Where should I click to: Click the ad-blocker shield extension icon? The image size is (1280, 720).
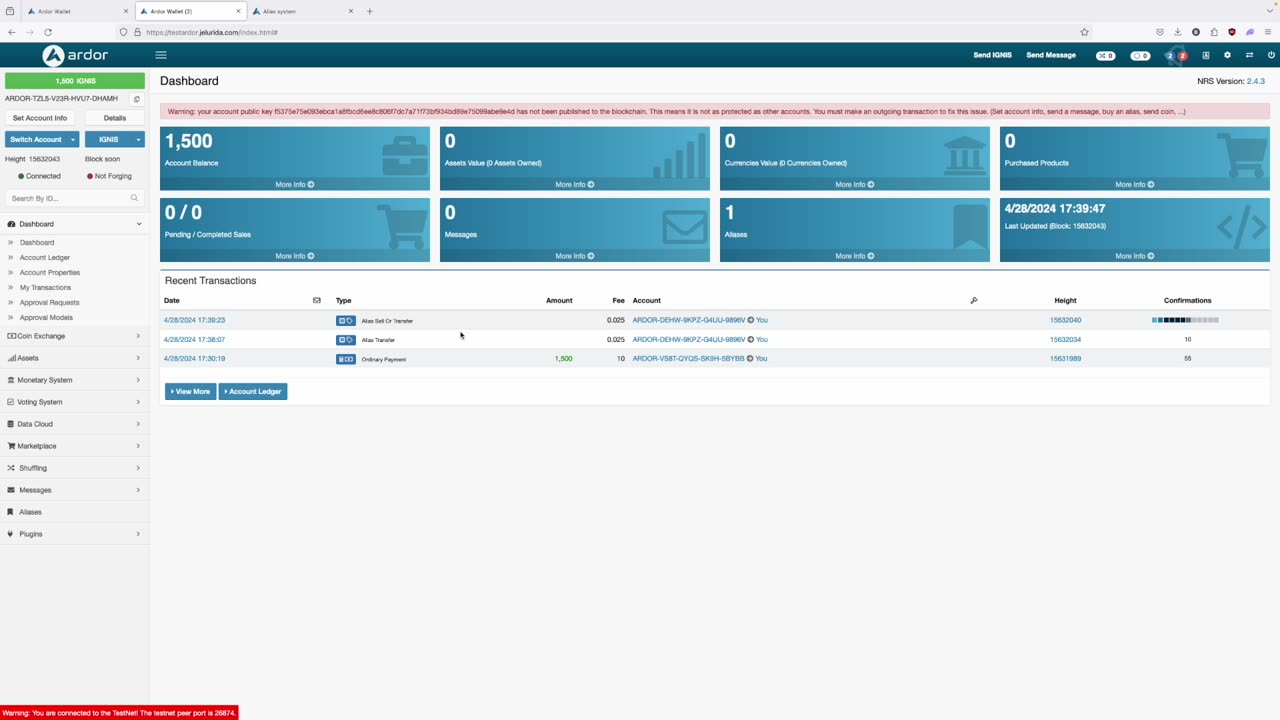click(x=1232, y=32)
